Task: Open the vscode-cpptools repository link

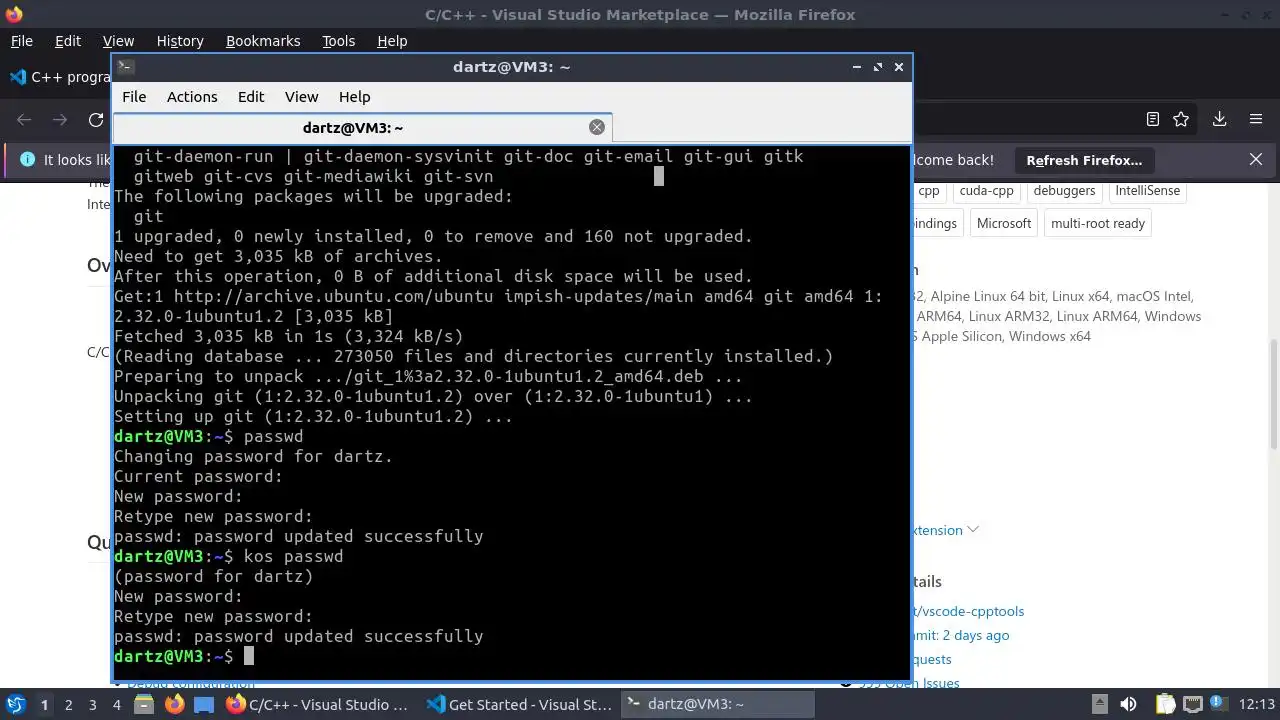Action: click(968, 611)
